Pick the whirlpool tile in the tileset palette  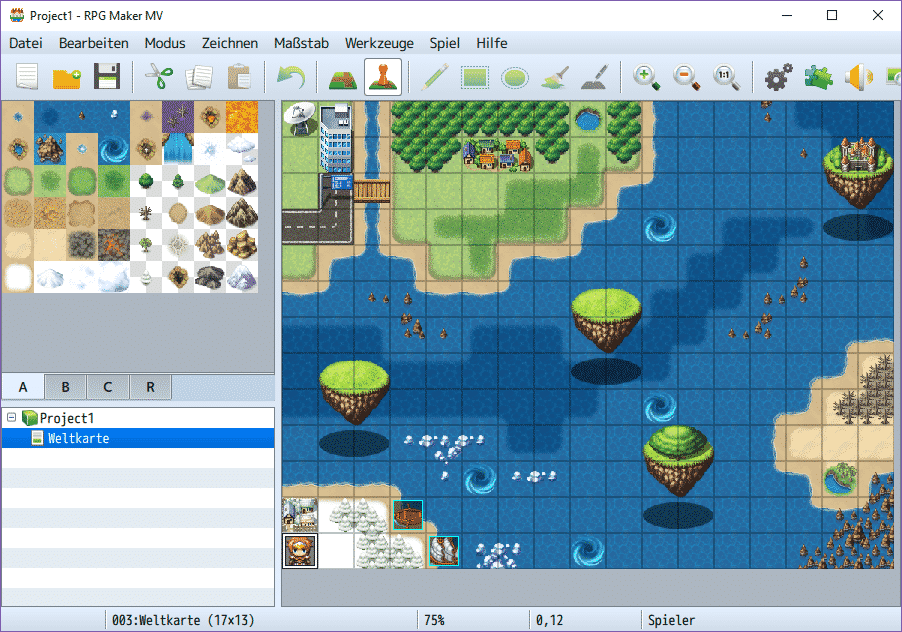tap(114, 149)
